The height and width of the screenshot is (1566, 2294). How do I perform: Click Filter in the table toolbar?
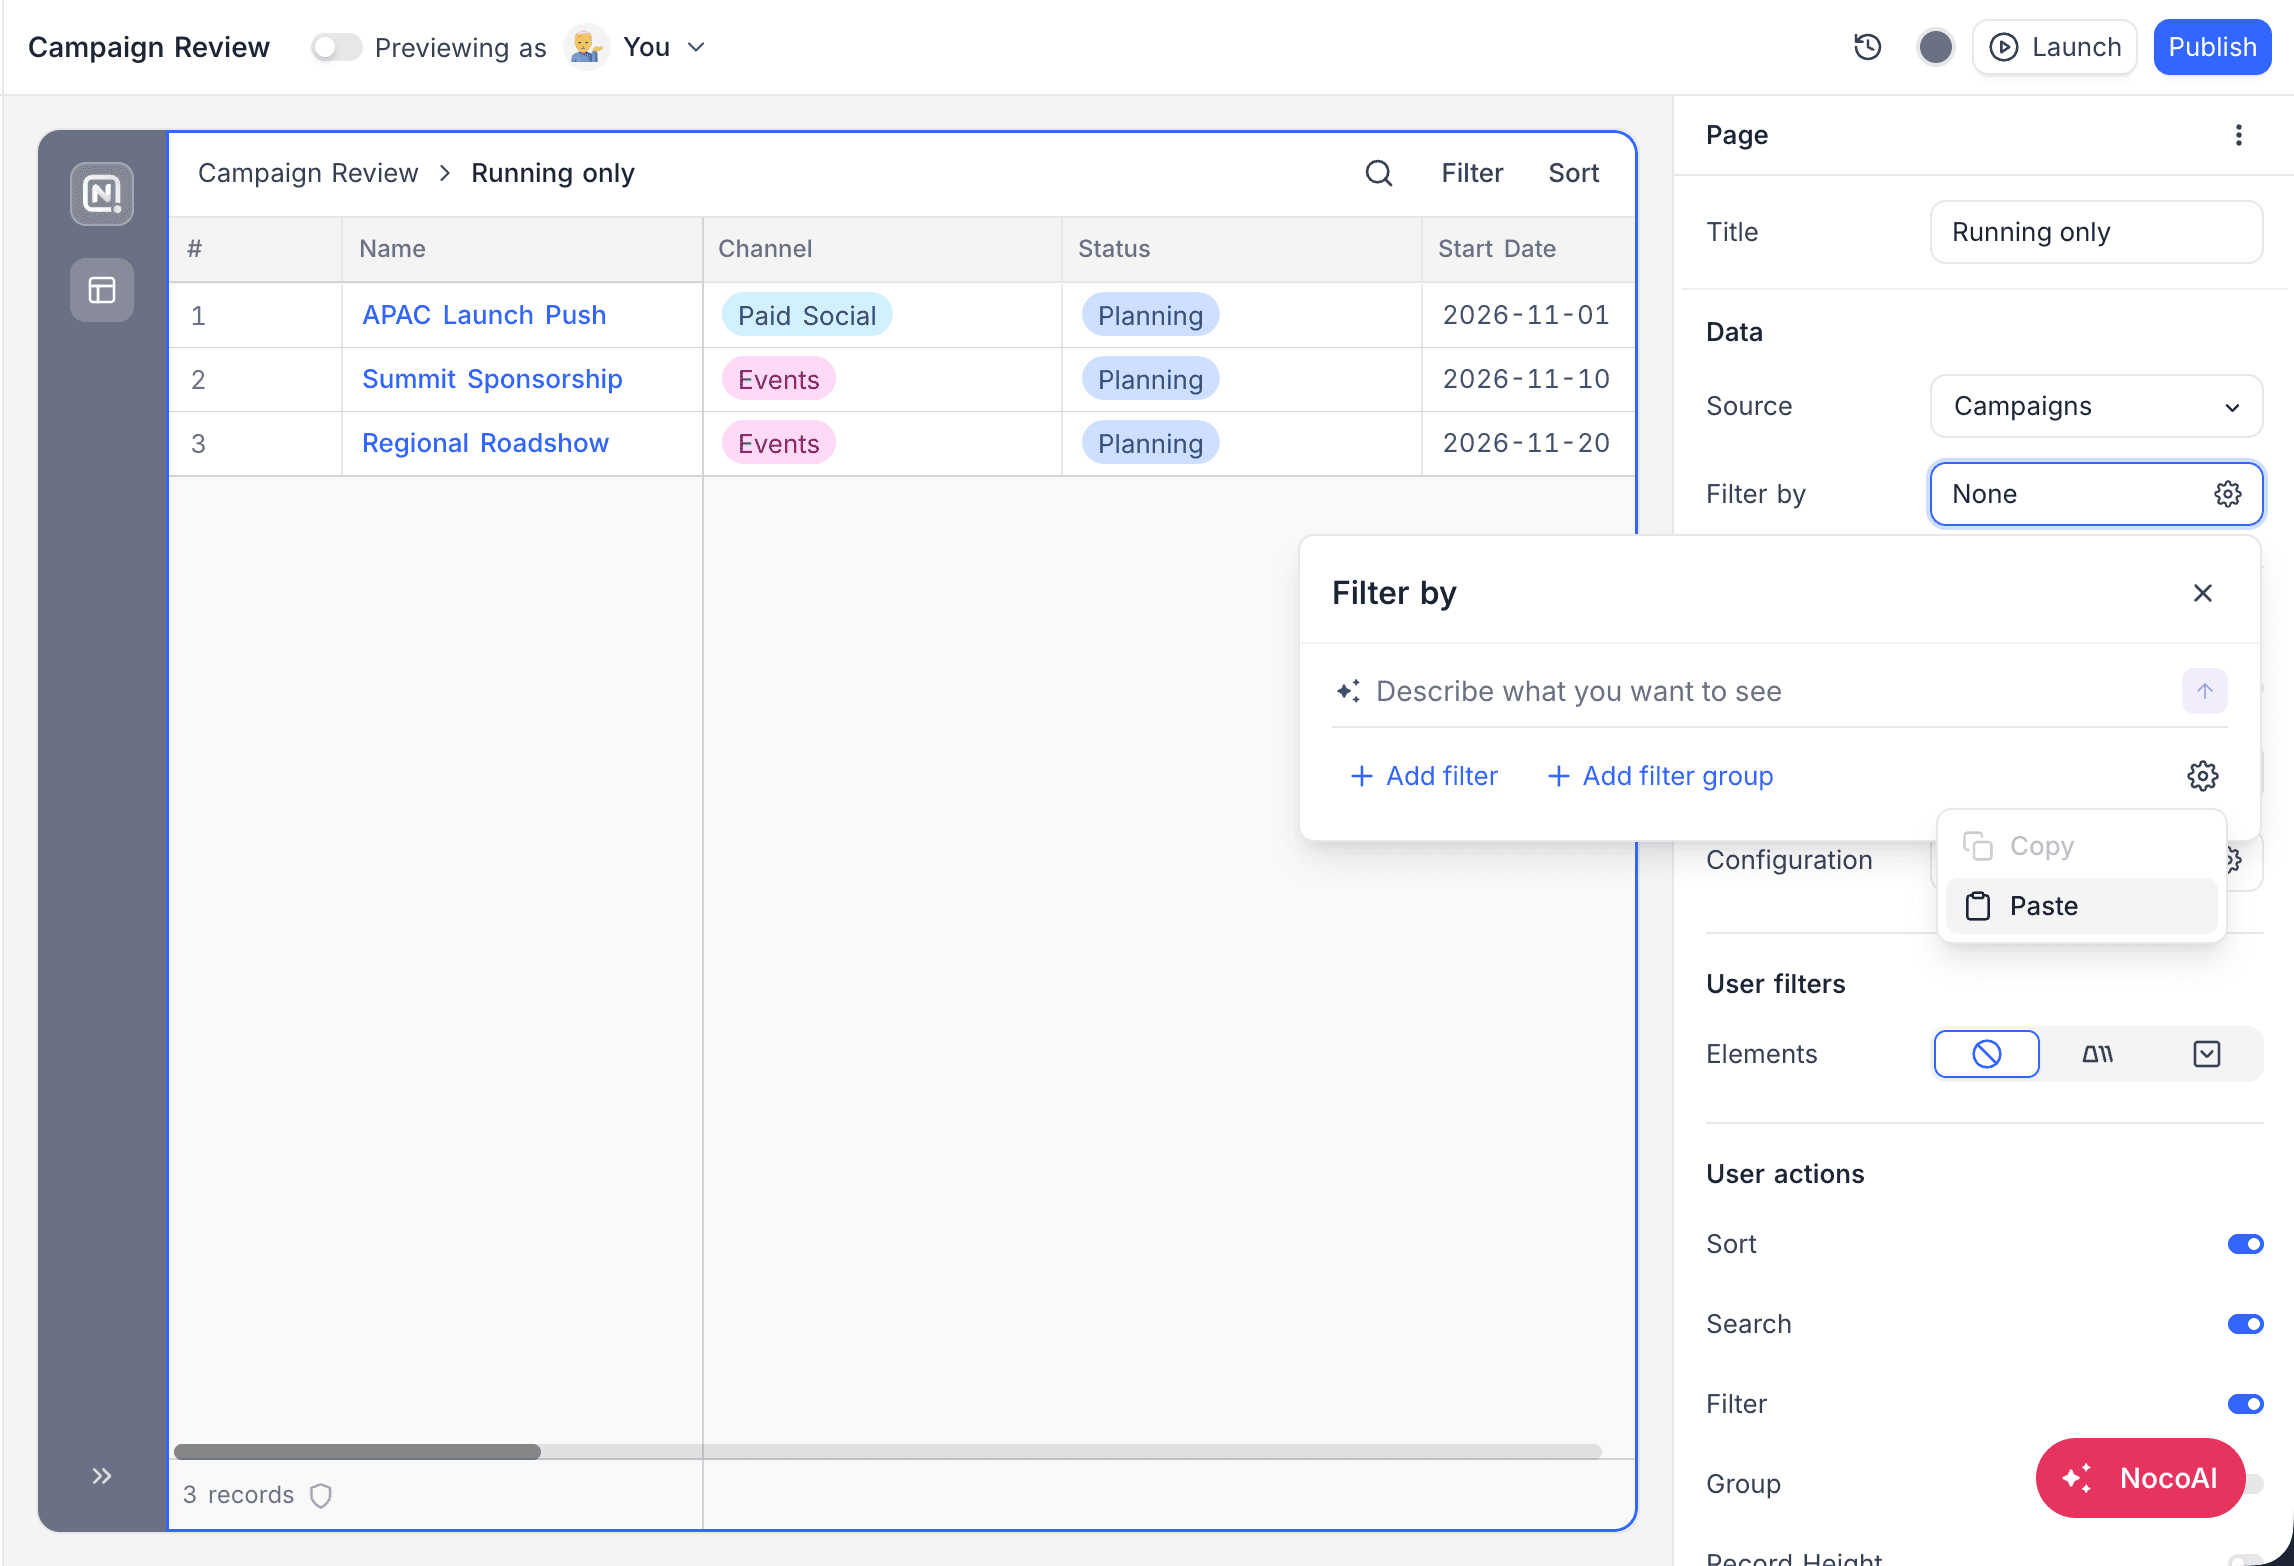1472,173
